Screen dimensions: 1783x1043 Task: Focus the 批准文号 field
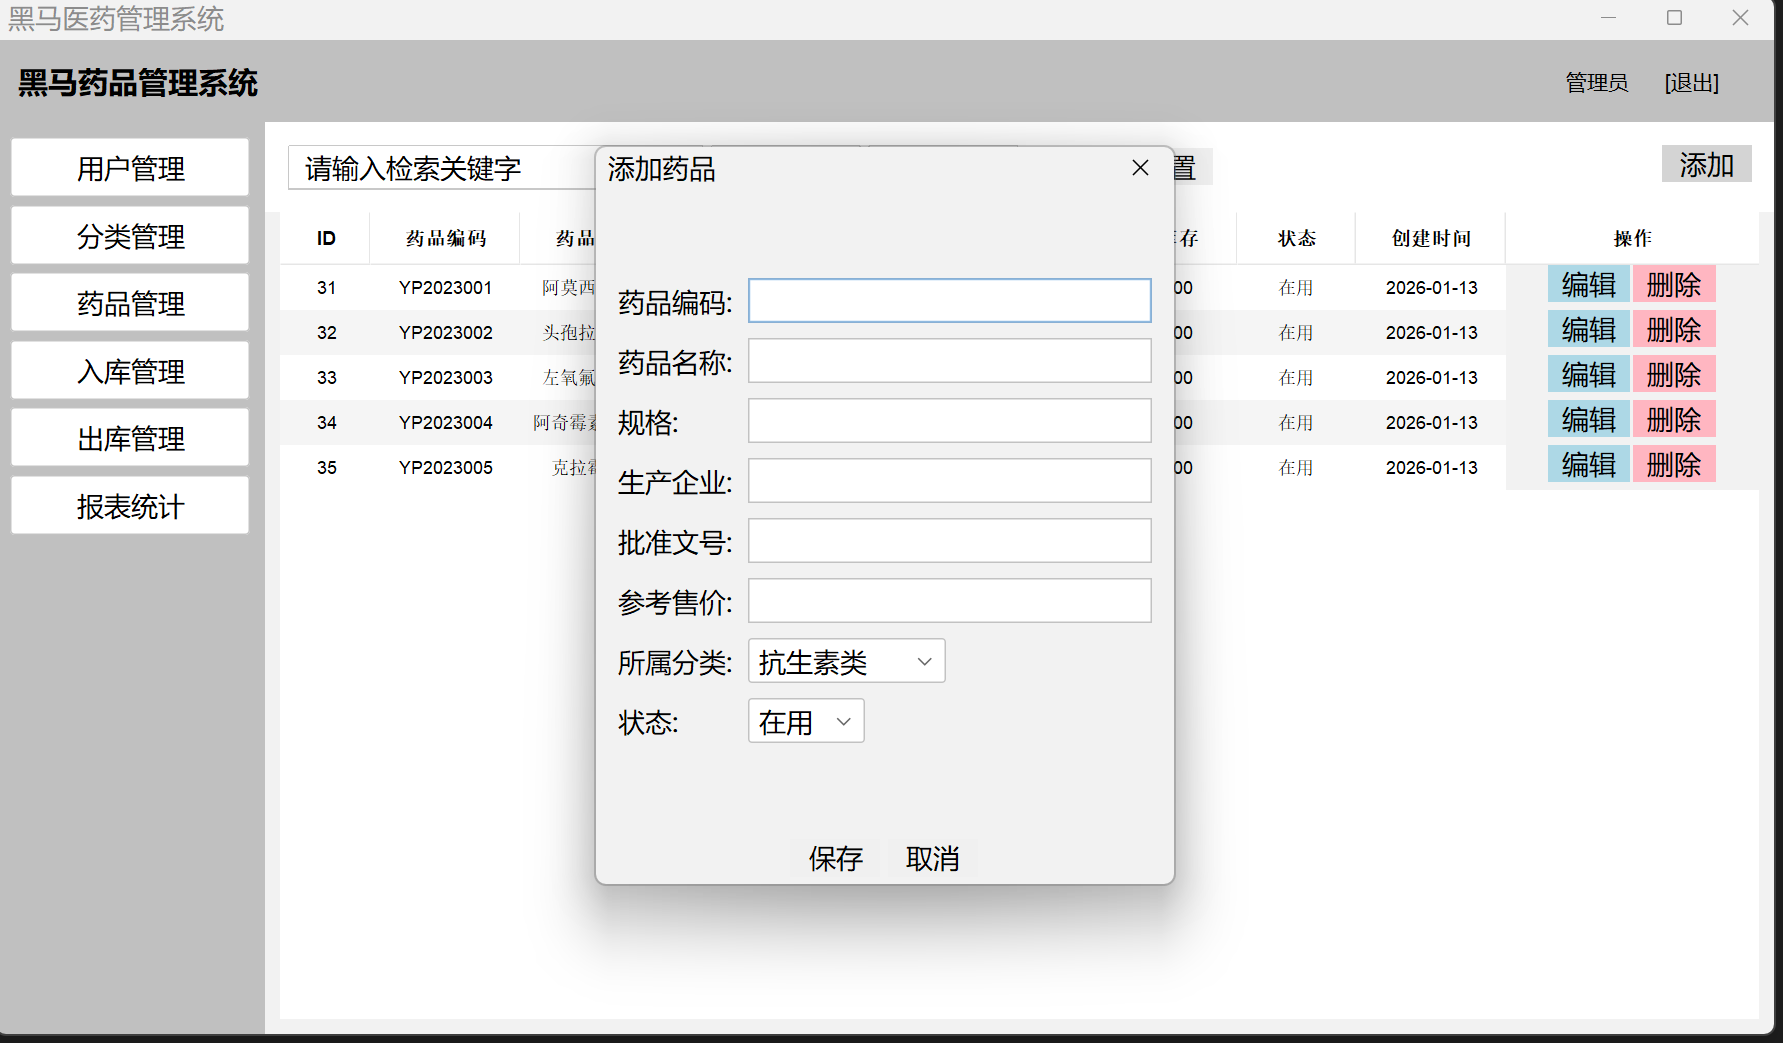[x=949, y=541]
